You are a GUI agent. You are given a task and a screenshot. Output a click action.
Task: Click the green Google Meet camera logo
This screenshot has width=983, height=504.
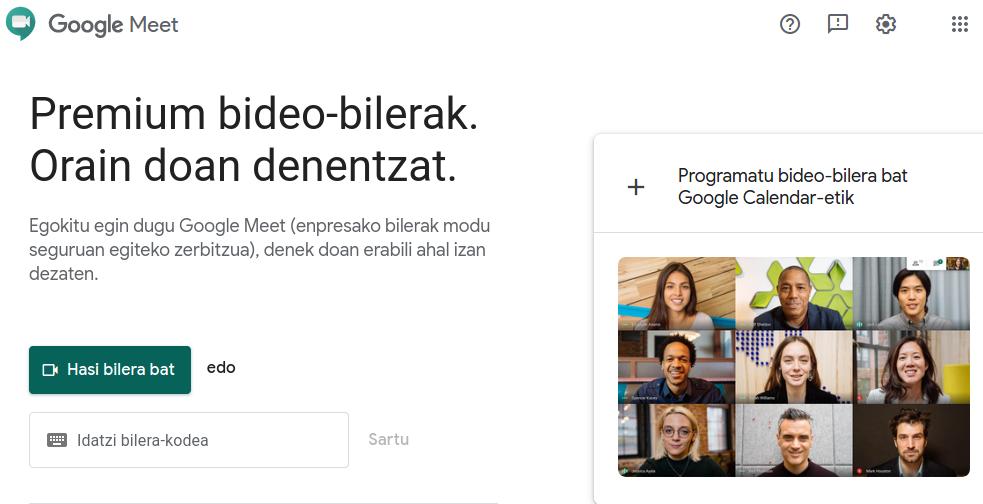(20, 24)
